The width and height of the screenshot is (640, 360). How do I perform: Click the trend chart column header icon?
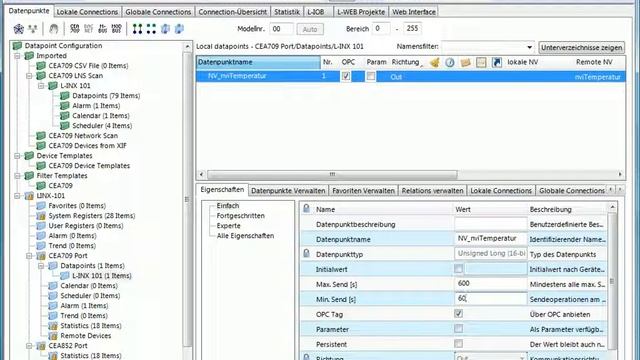click(481, 62)
